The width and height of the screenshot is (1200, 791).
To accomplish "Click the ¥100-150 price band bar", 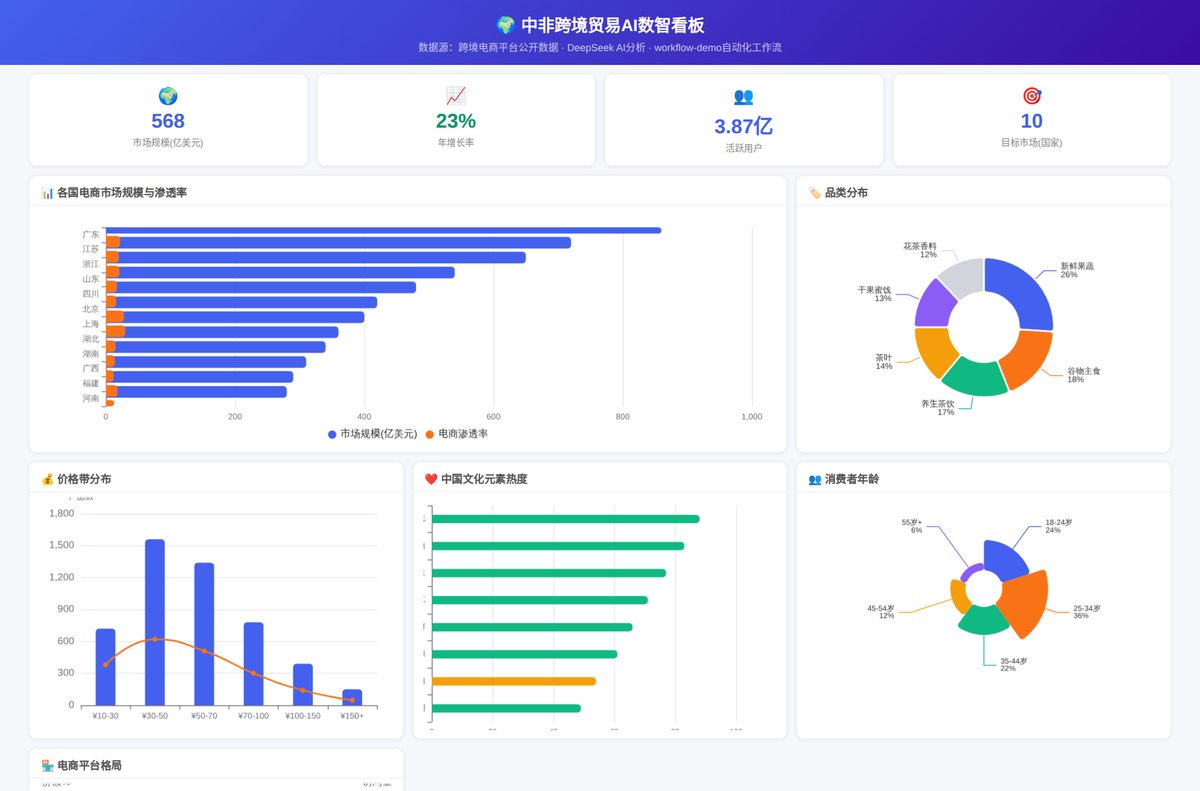I will (x=303, y=684).
